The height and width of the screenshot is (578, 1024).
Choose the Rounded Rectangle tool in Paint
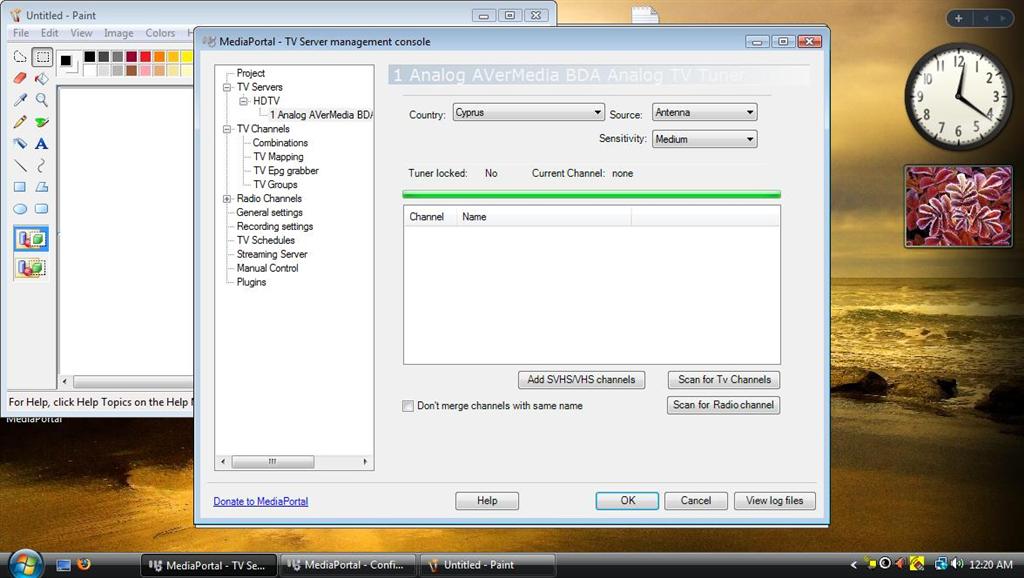coord(42,209)
